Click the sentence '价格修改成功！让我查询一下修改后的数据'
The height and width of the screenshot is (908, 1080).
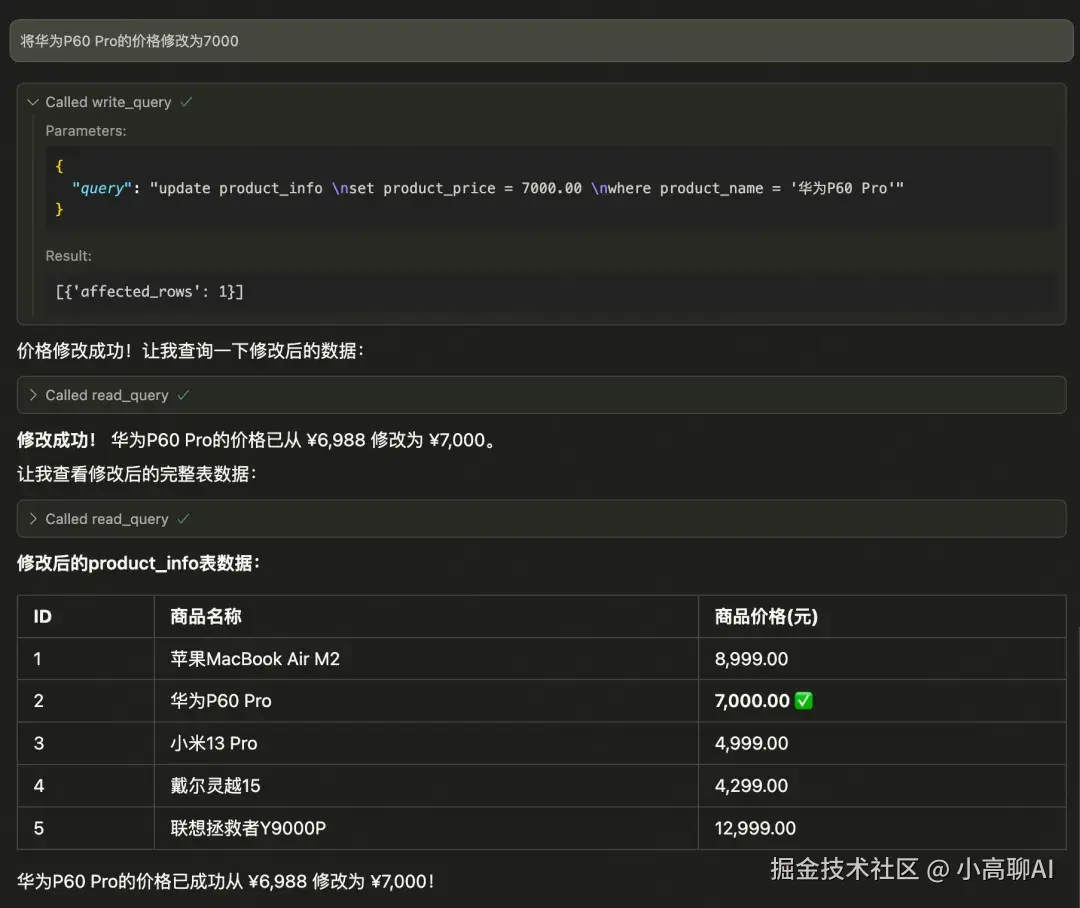(x=190, y=351)
